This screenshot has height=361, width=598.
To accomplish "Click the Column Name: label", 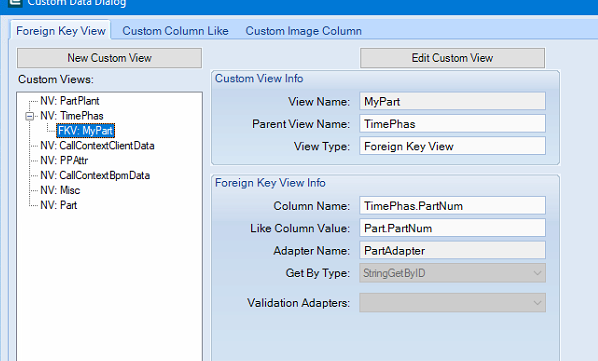I will pyautogui.click(x=312, y=206).
